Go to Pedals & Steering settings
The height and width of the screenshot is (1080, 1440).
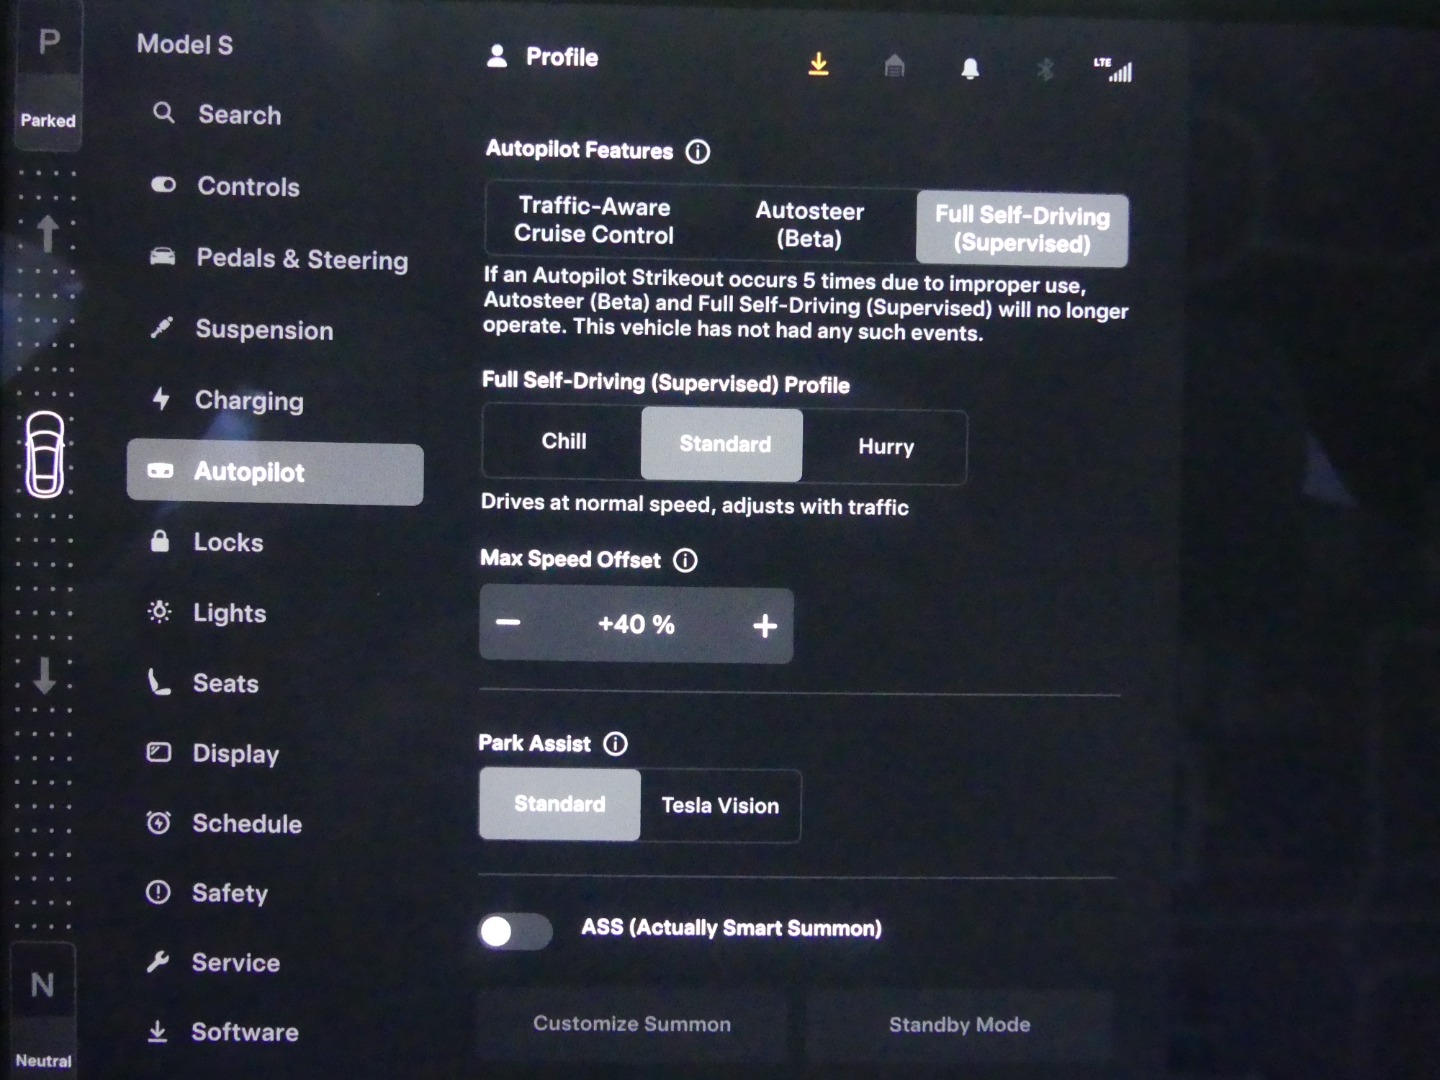point(301,259)
